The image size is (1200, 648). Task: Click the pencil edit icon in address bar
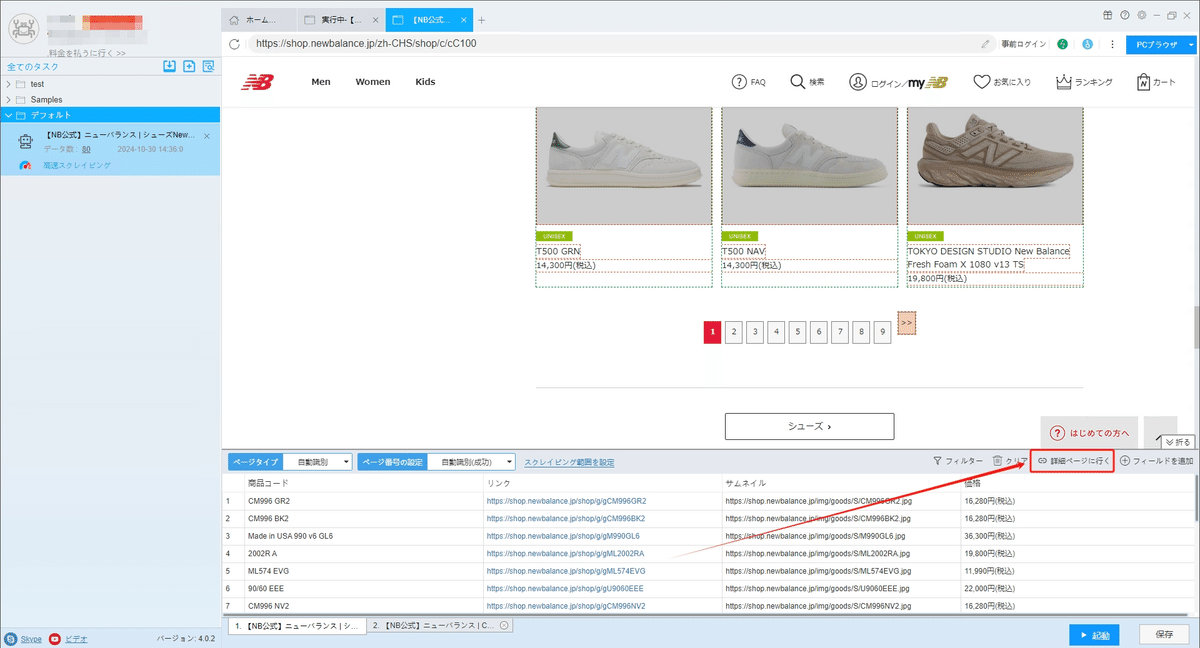click(986, 44)
